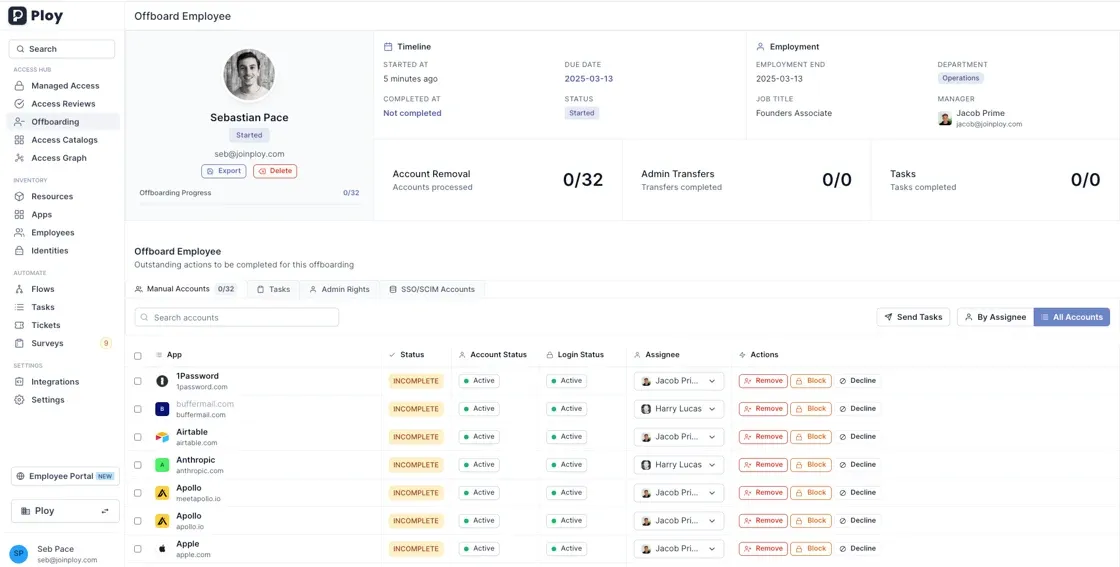Image resolution: width=1120 pixels, height=567 pixels.
Task: Toggle the select-all accounts checkbox
Action: (x=138, y=355)
